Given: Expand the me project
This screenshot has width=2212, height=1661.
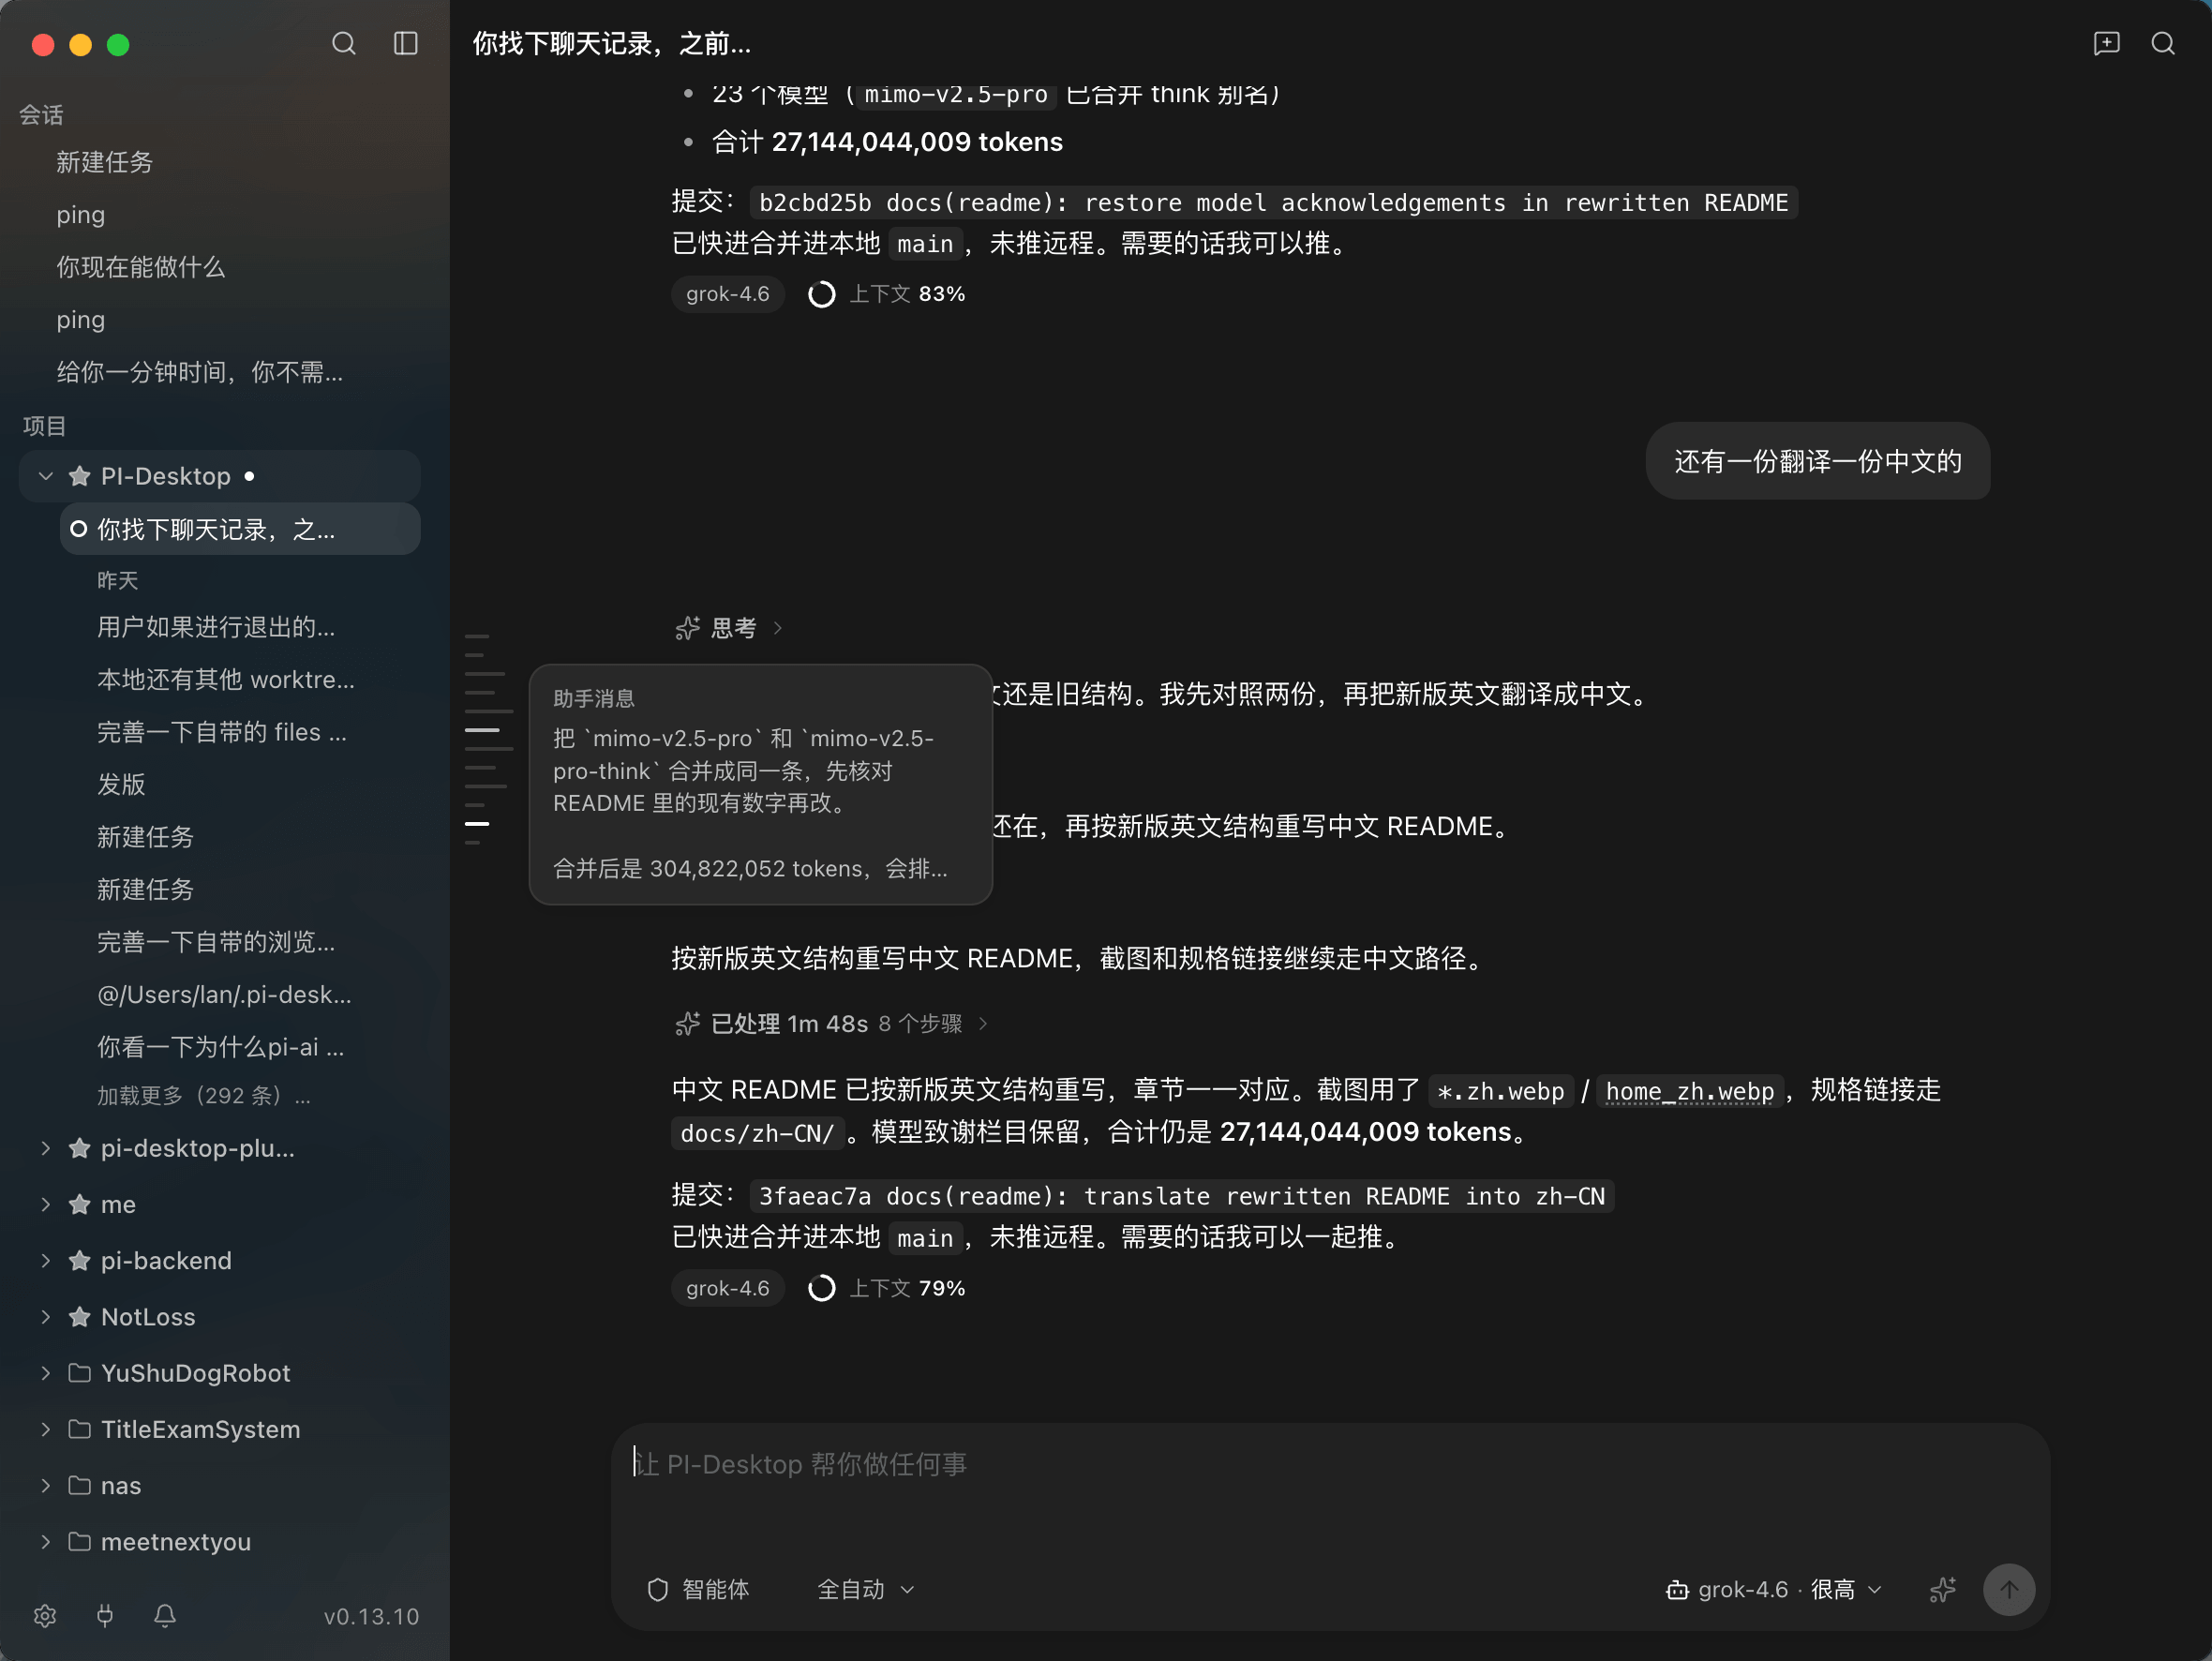Looking at the screenshot, I should click(45, 1204).
